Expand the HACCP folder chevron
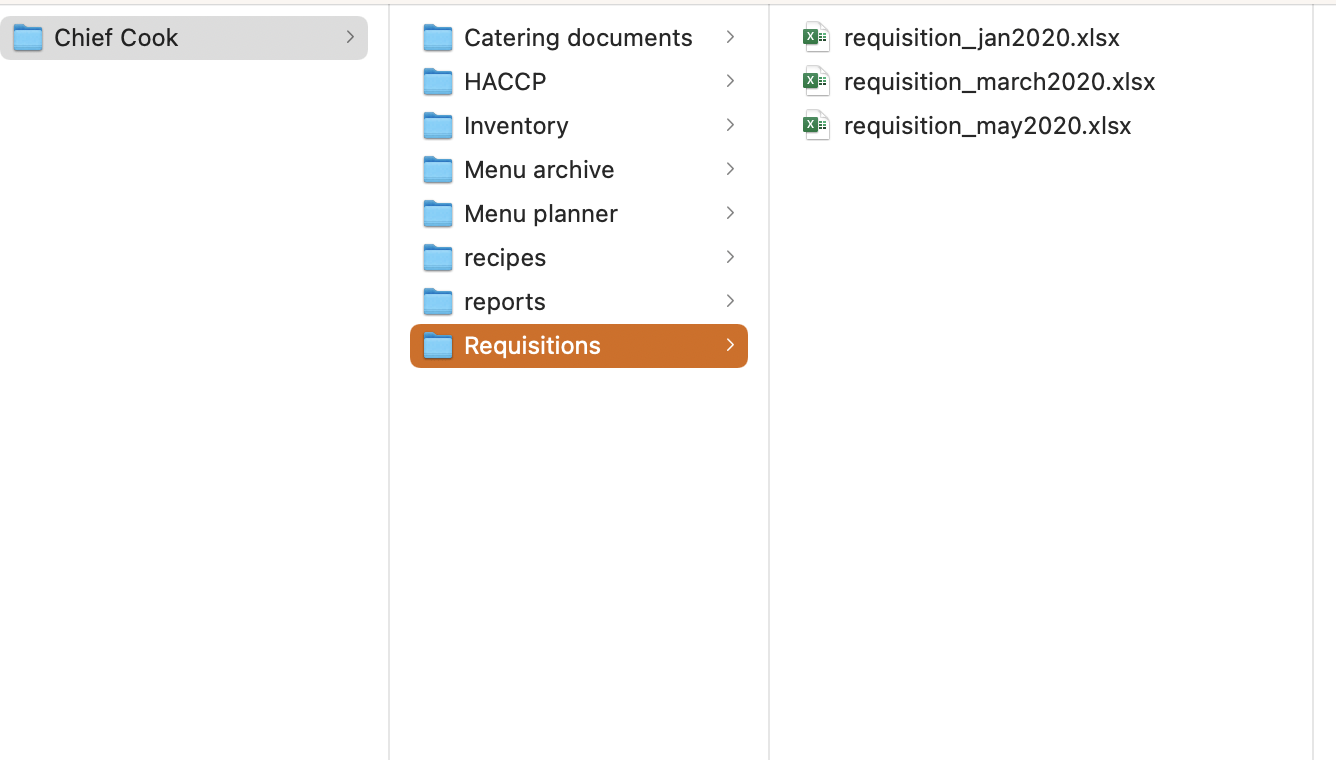 coord(730,81)
